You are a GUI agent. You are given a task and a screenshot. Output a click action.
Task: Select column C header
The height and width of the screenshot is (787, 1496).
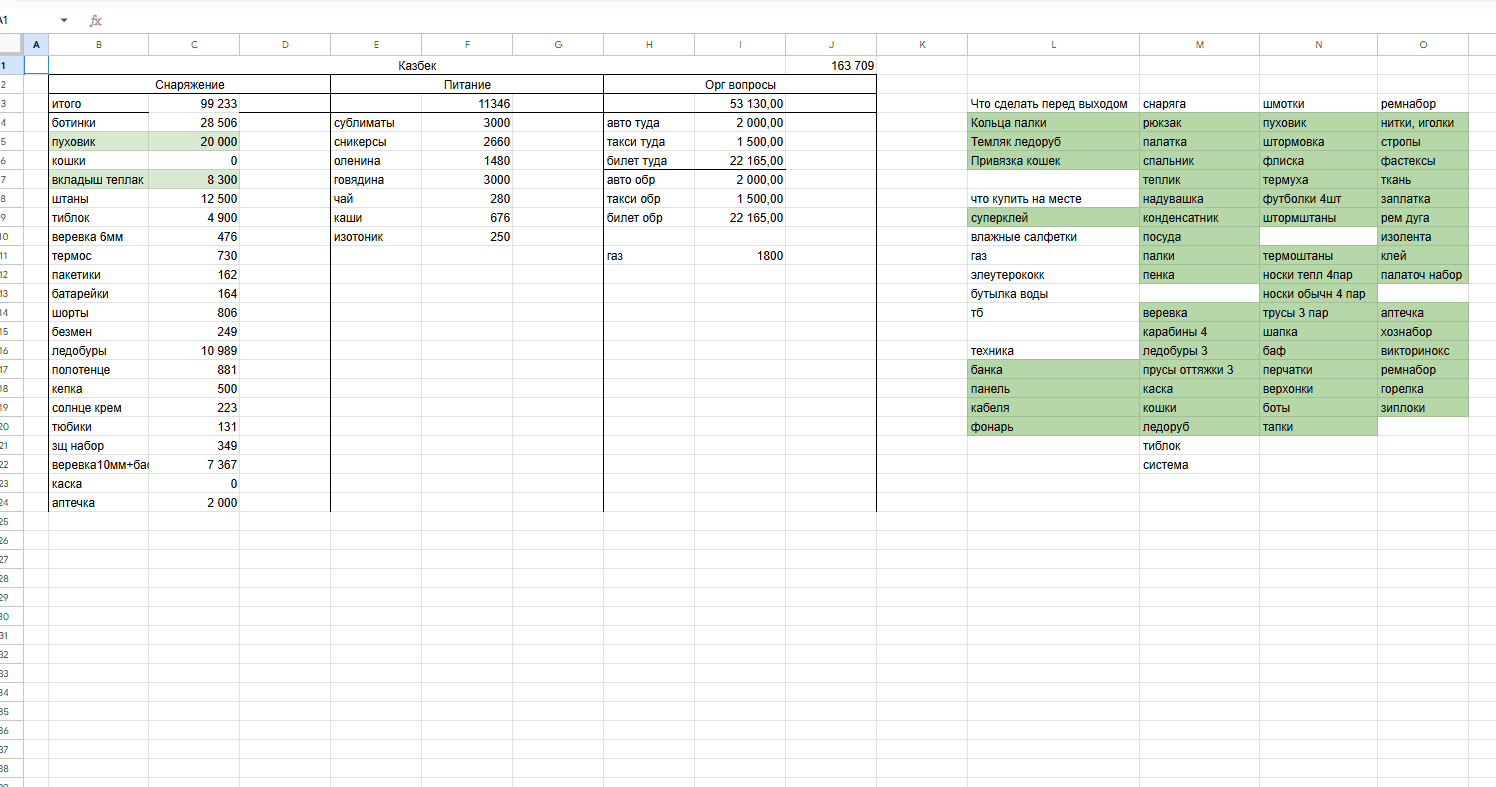(194, 44)
